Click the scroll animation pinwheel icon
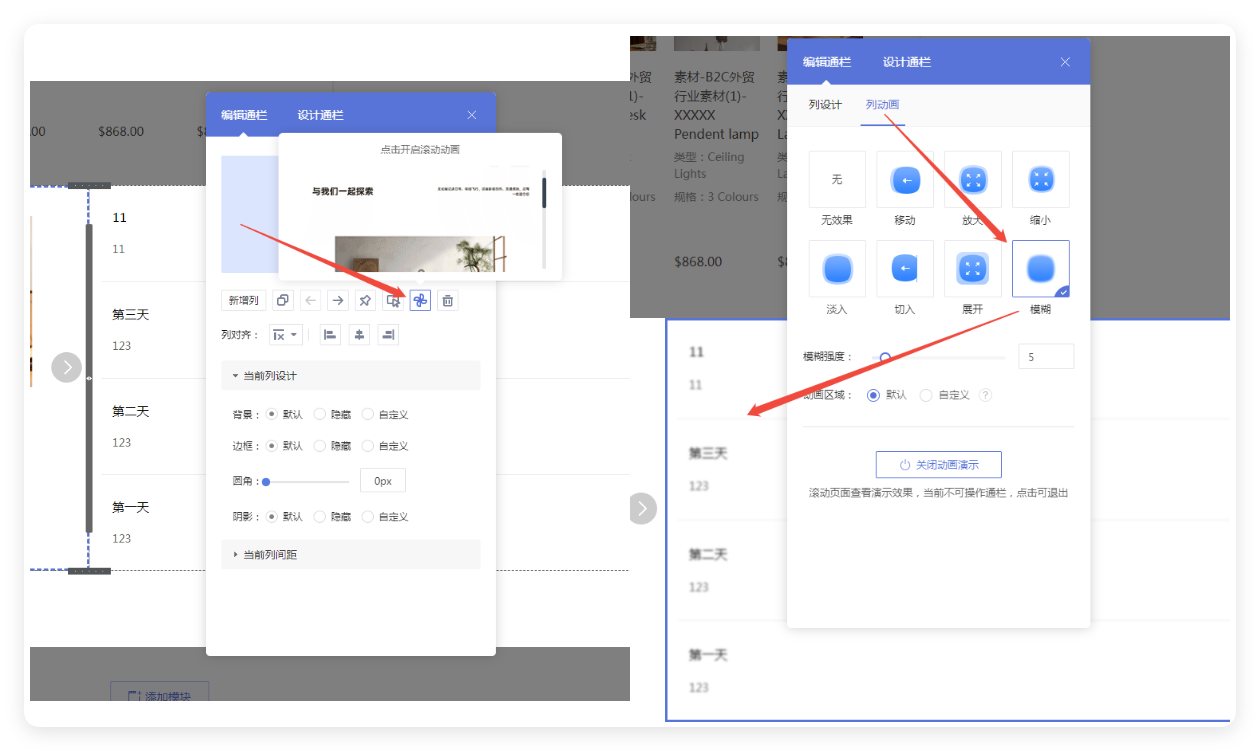 click(x=420, y=301)
